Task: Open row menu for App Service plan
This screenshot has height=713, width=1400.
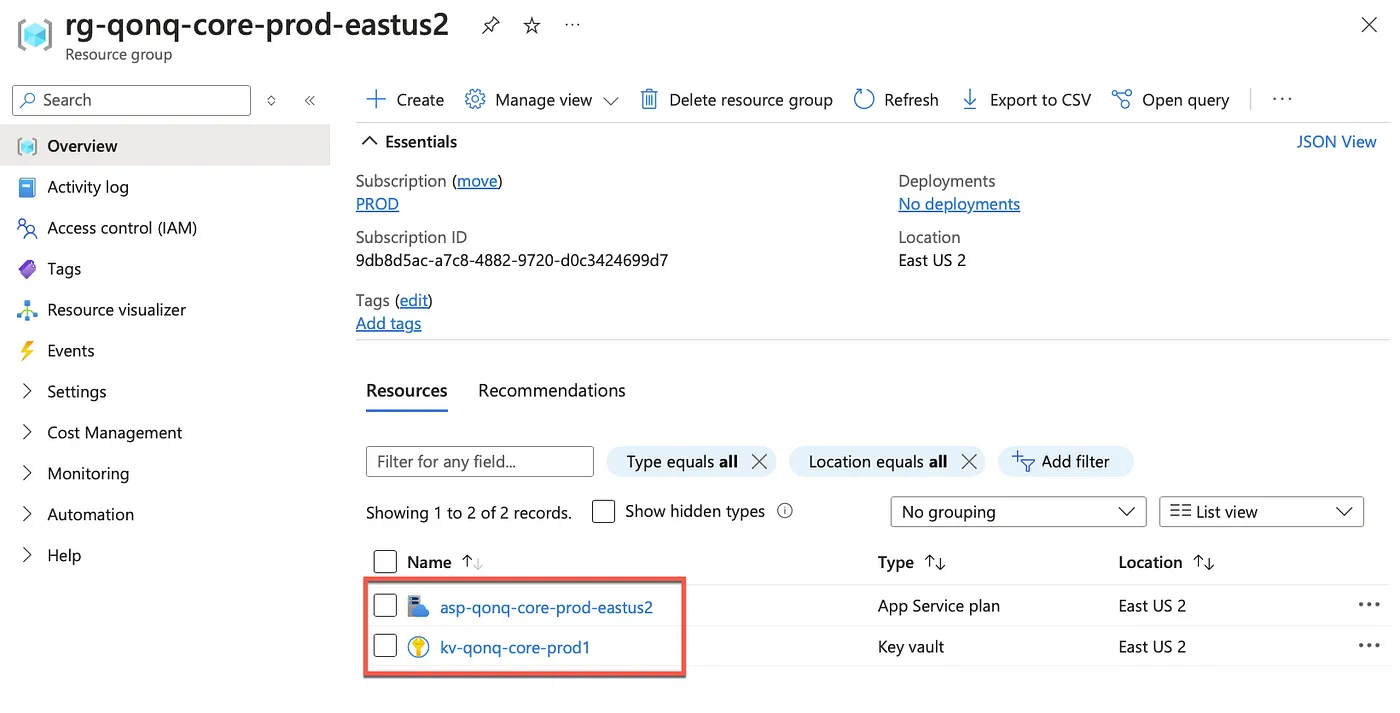Action: [x=1369, y=605]
